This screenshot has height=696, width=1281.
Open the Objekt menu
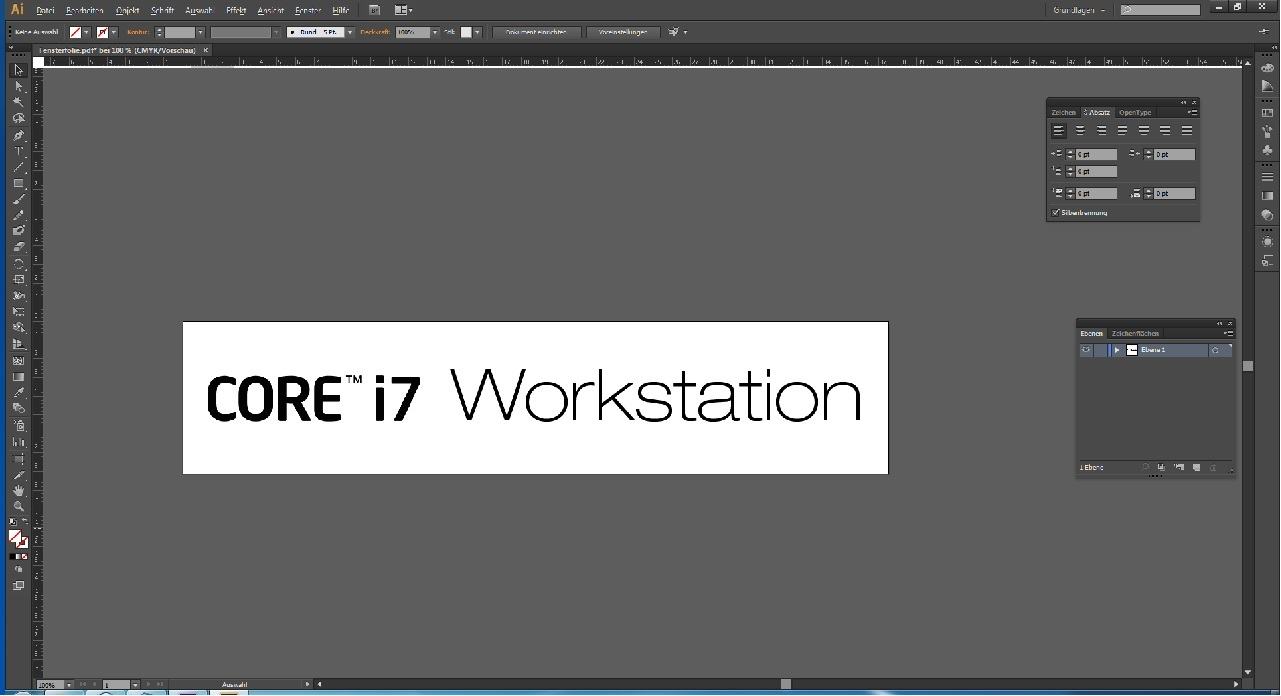pyautogui.click(x=127, y=10)
